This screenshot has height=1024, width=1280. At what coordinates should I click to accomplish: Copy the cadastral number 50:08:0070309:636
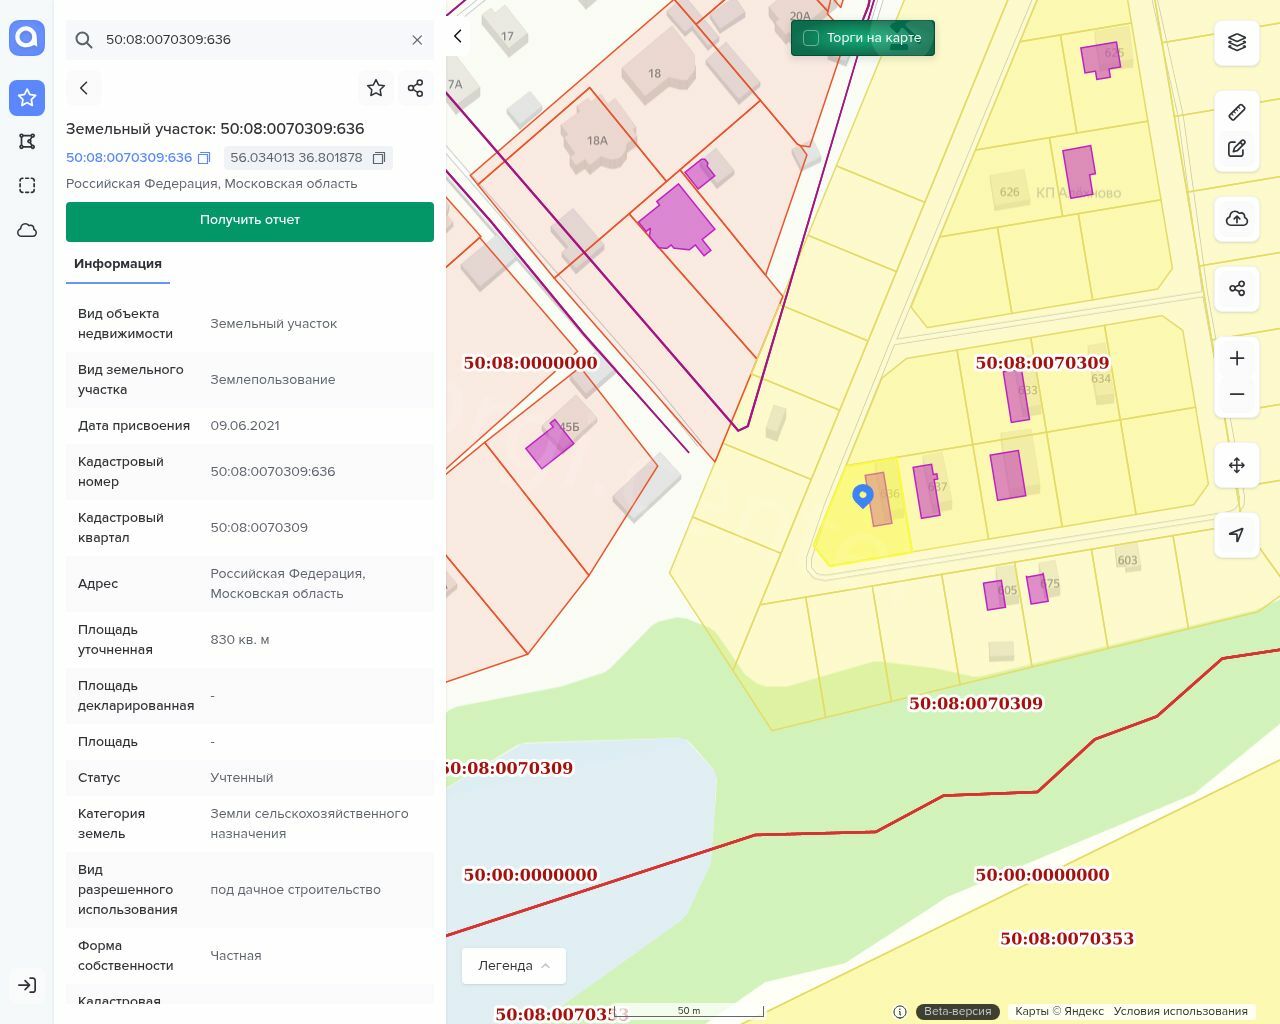(204, 158)
